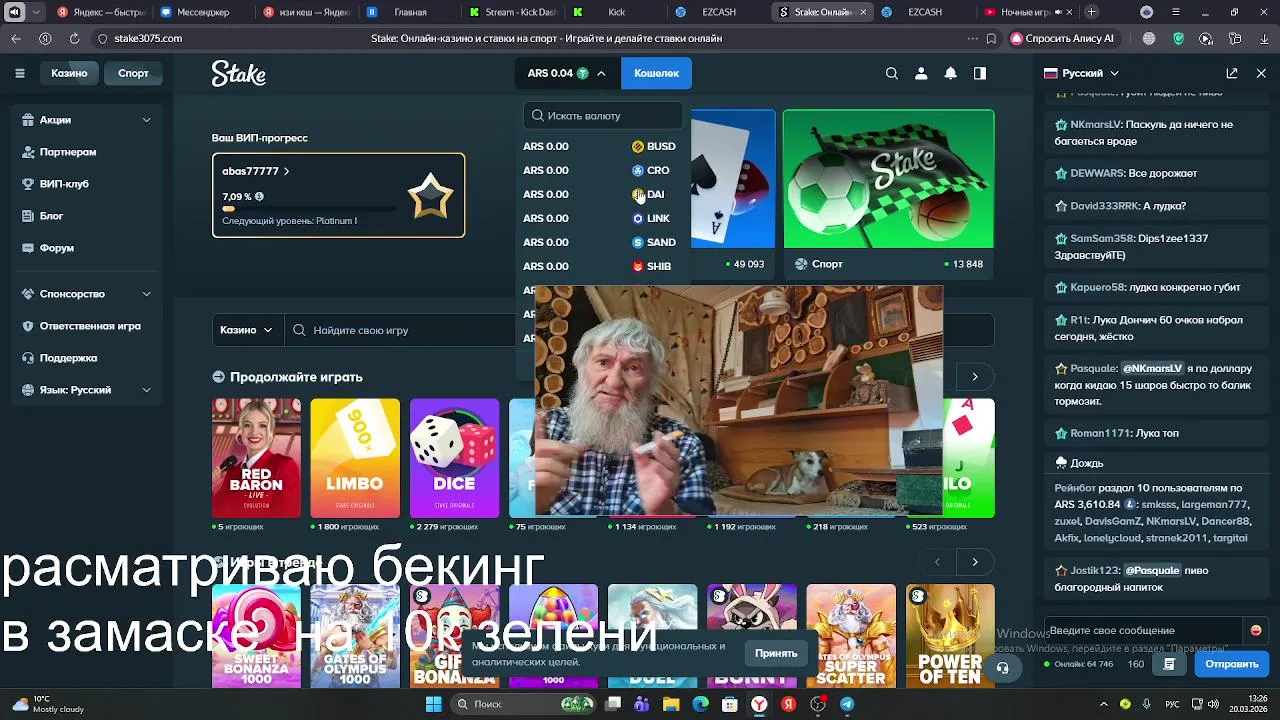Switch to Казино tab

tap(69, 73)
